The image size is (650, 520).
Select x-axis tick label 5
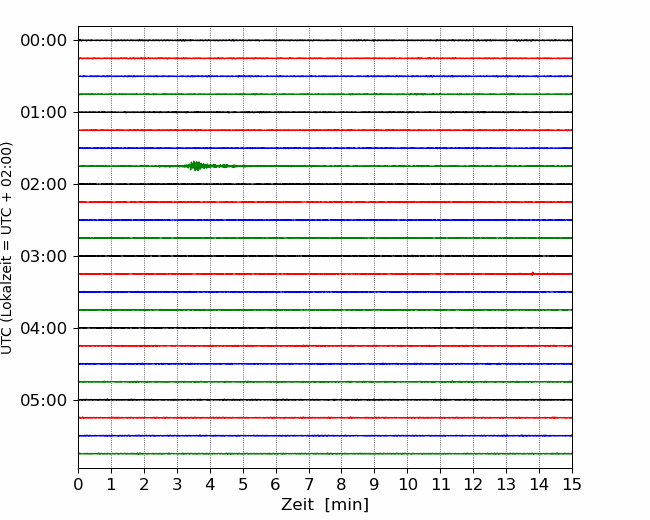click(243, 484)
